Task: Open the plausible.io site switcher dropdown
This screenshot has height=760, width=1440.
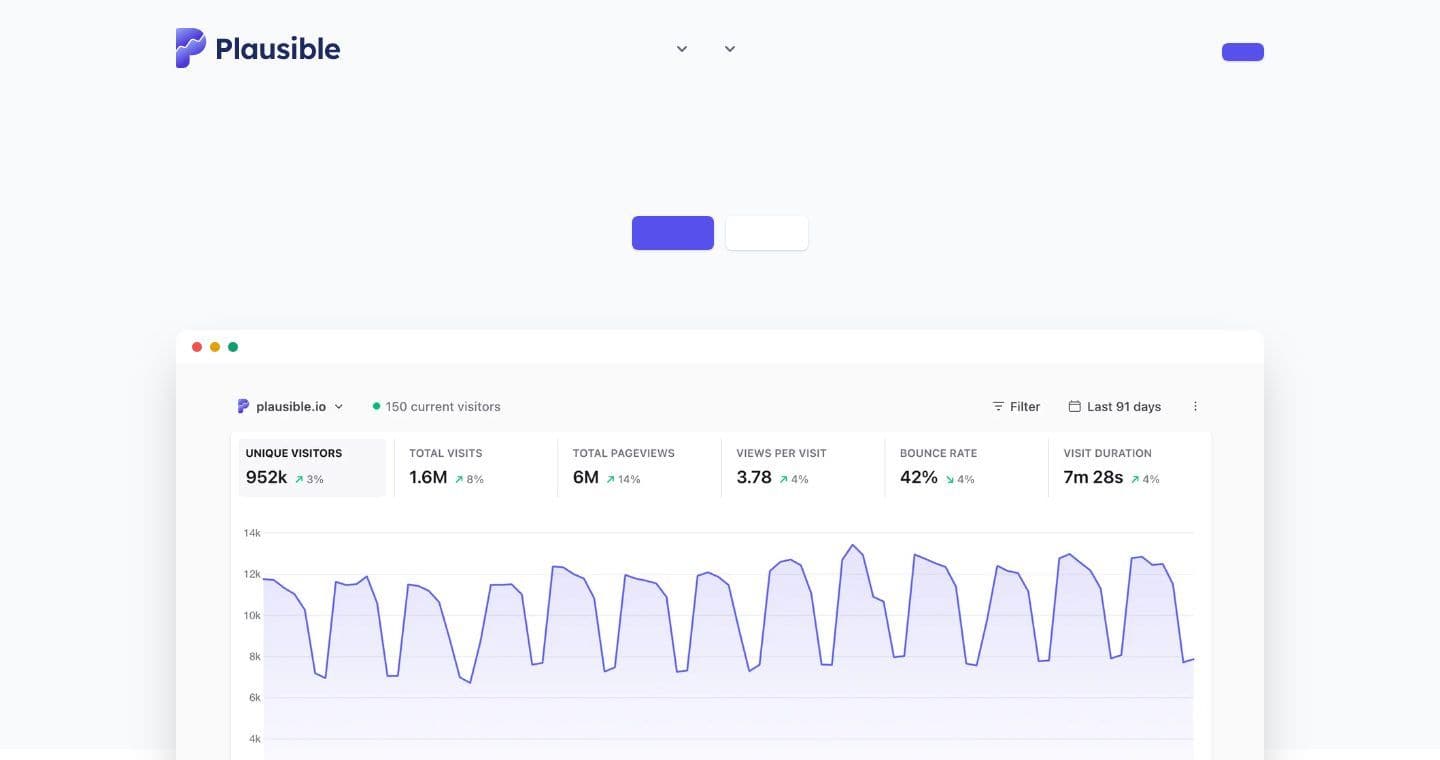Action: coord(290,406)
